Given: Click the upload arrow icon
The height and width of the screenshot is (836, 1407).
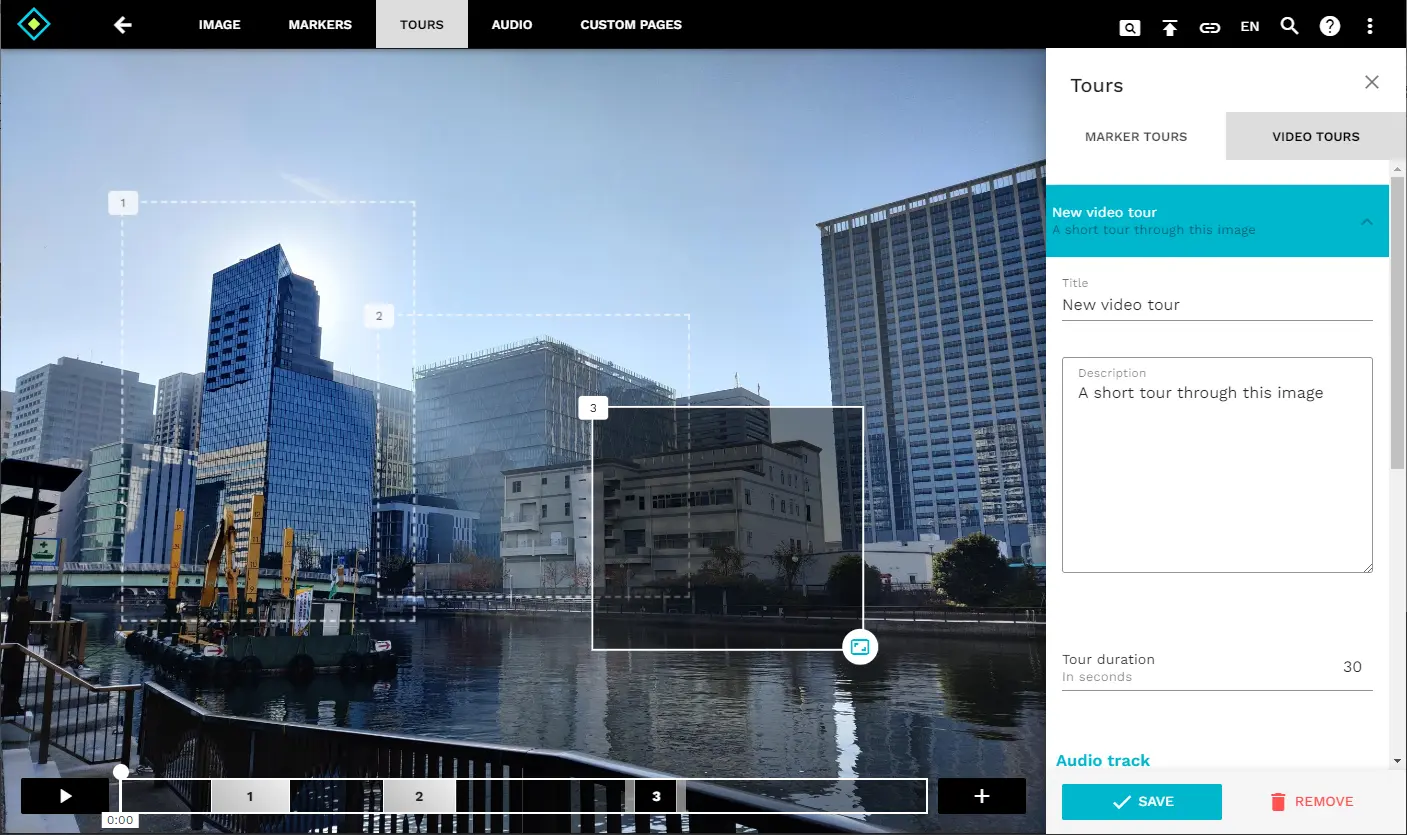Looking at the screenshot, I should [x=1169, y=27].
